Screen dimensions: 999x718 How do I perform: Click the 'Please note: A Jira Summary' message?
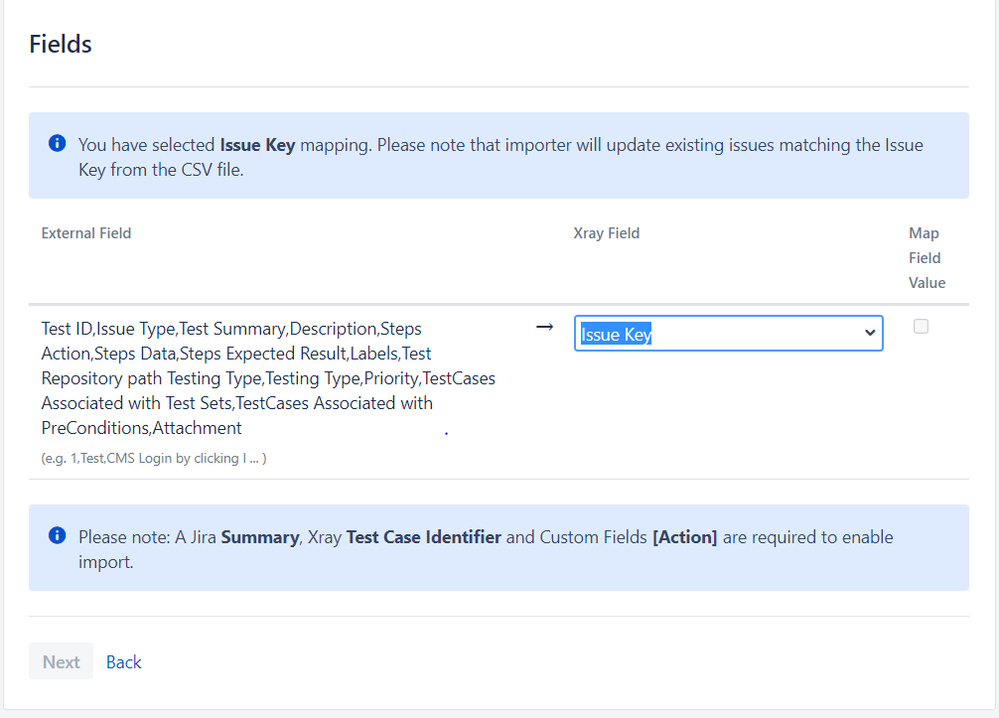[485, 549]
